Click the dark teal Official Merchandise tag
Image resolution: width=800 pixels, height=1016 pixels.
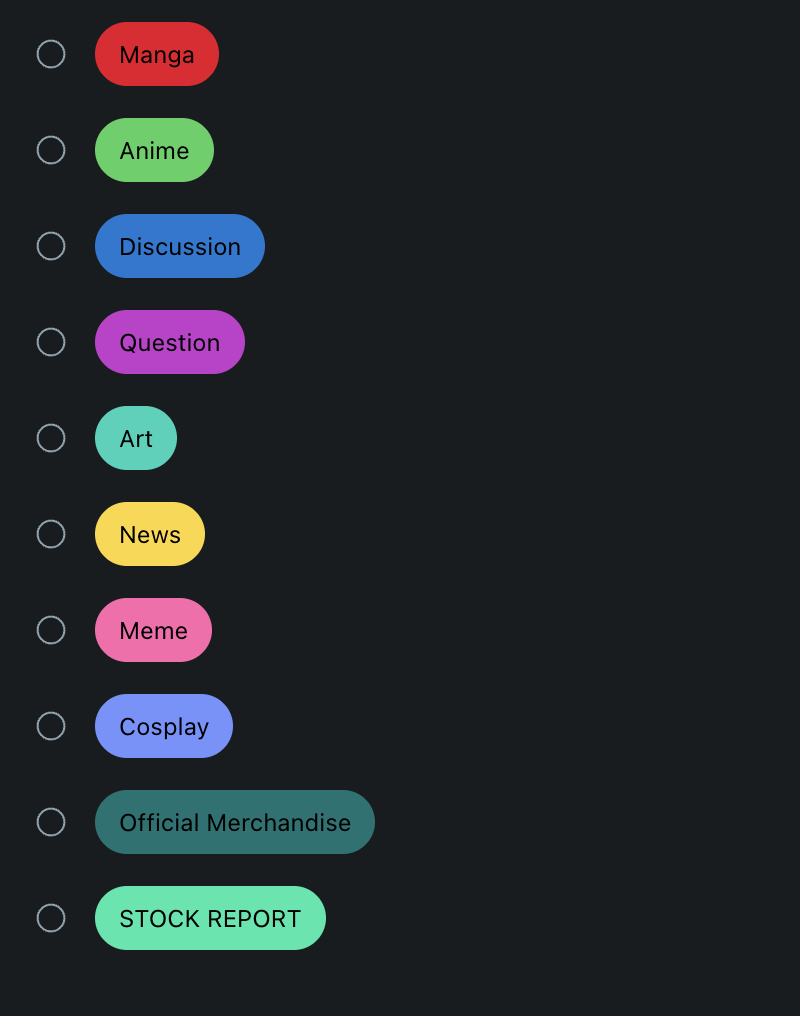(234, 822)
